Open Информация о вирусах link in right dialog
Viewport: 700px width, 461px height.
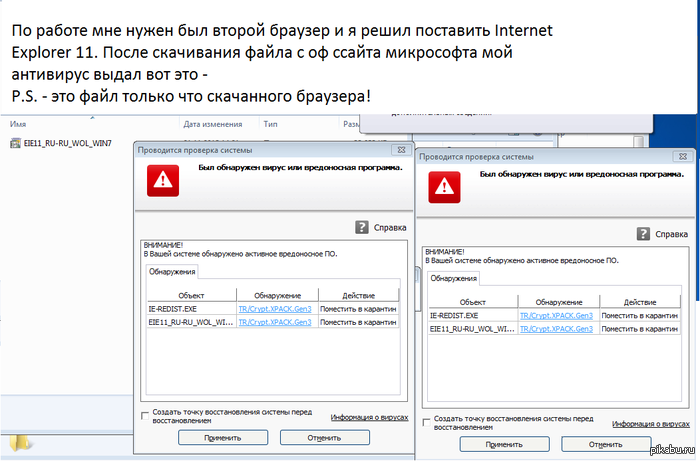tap(651, 424)
